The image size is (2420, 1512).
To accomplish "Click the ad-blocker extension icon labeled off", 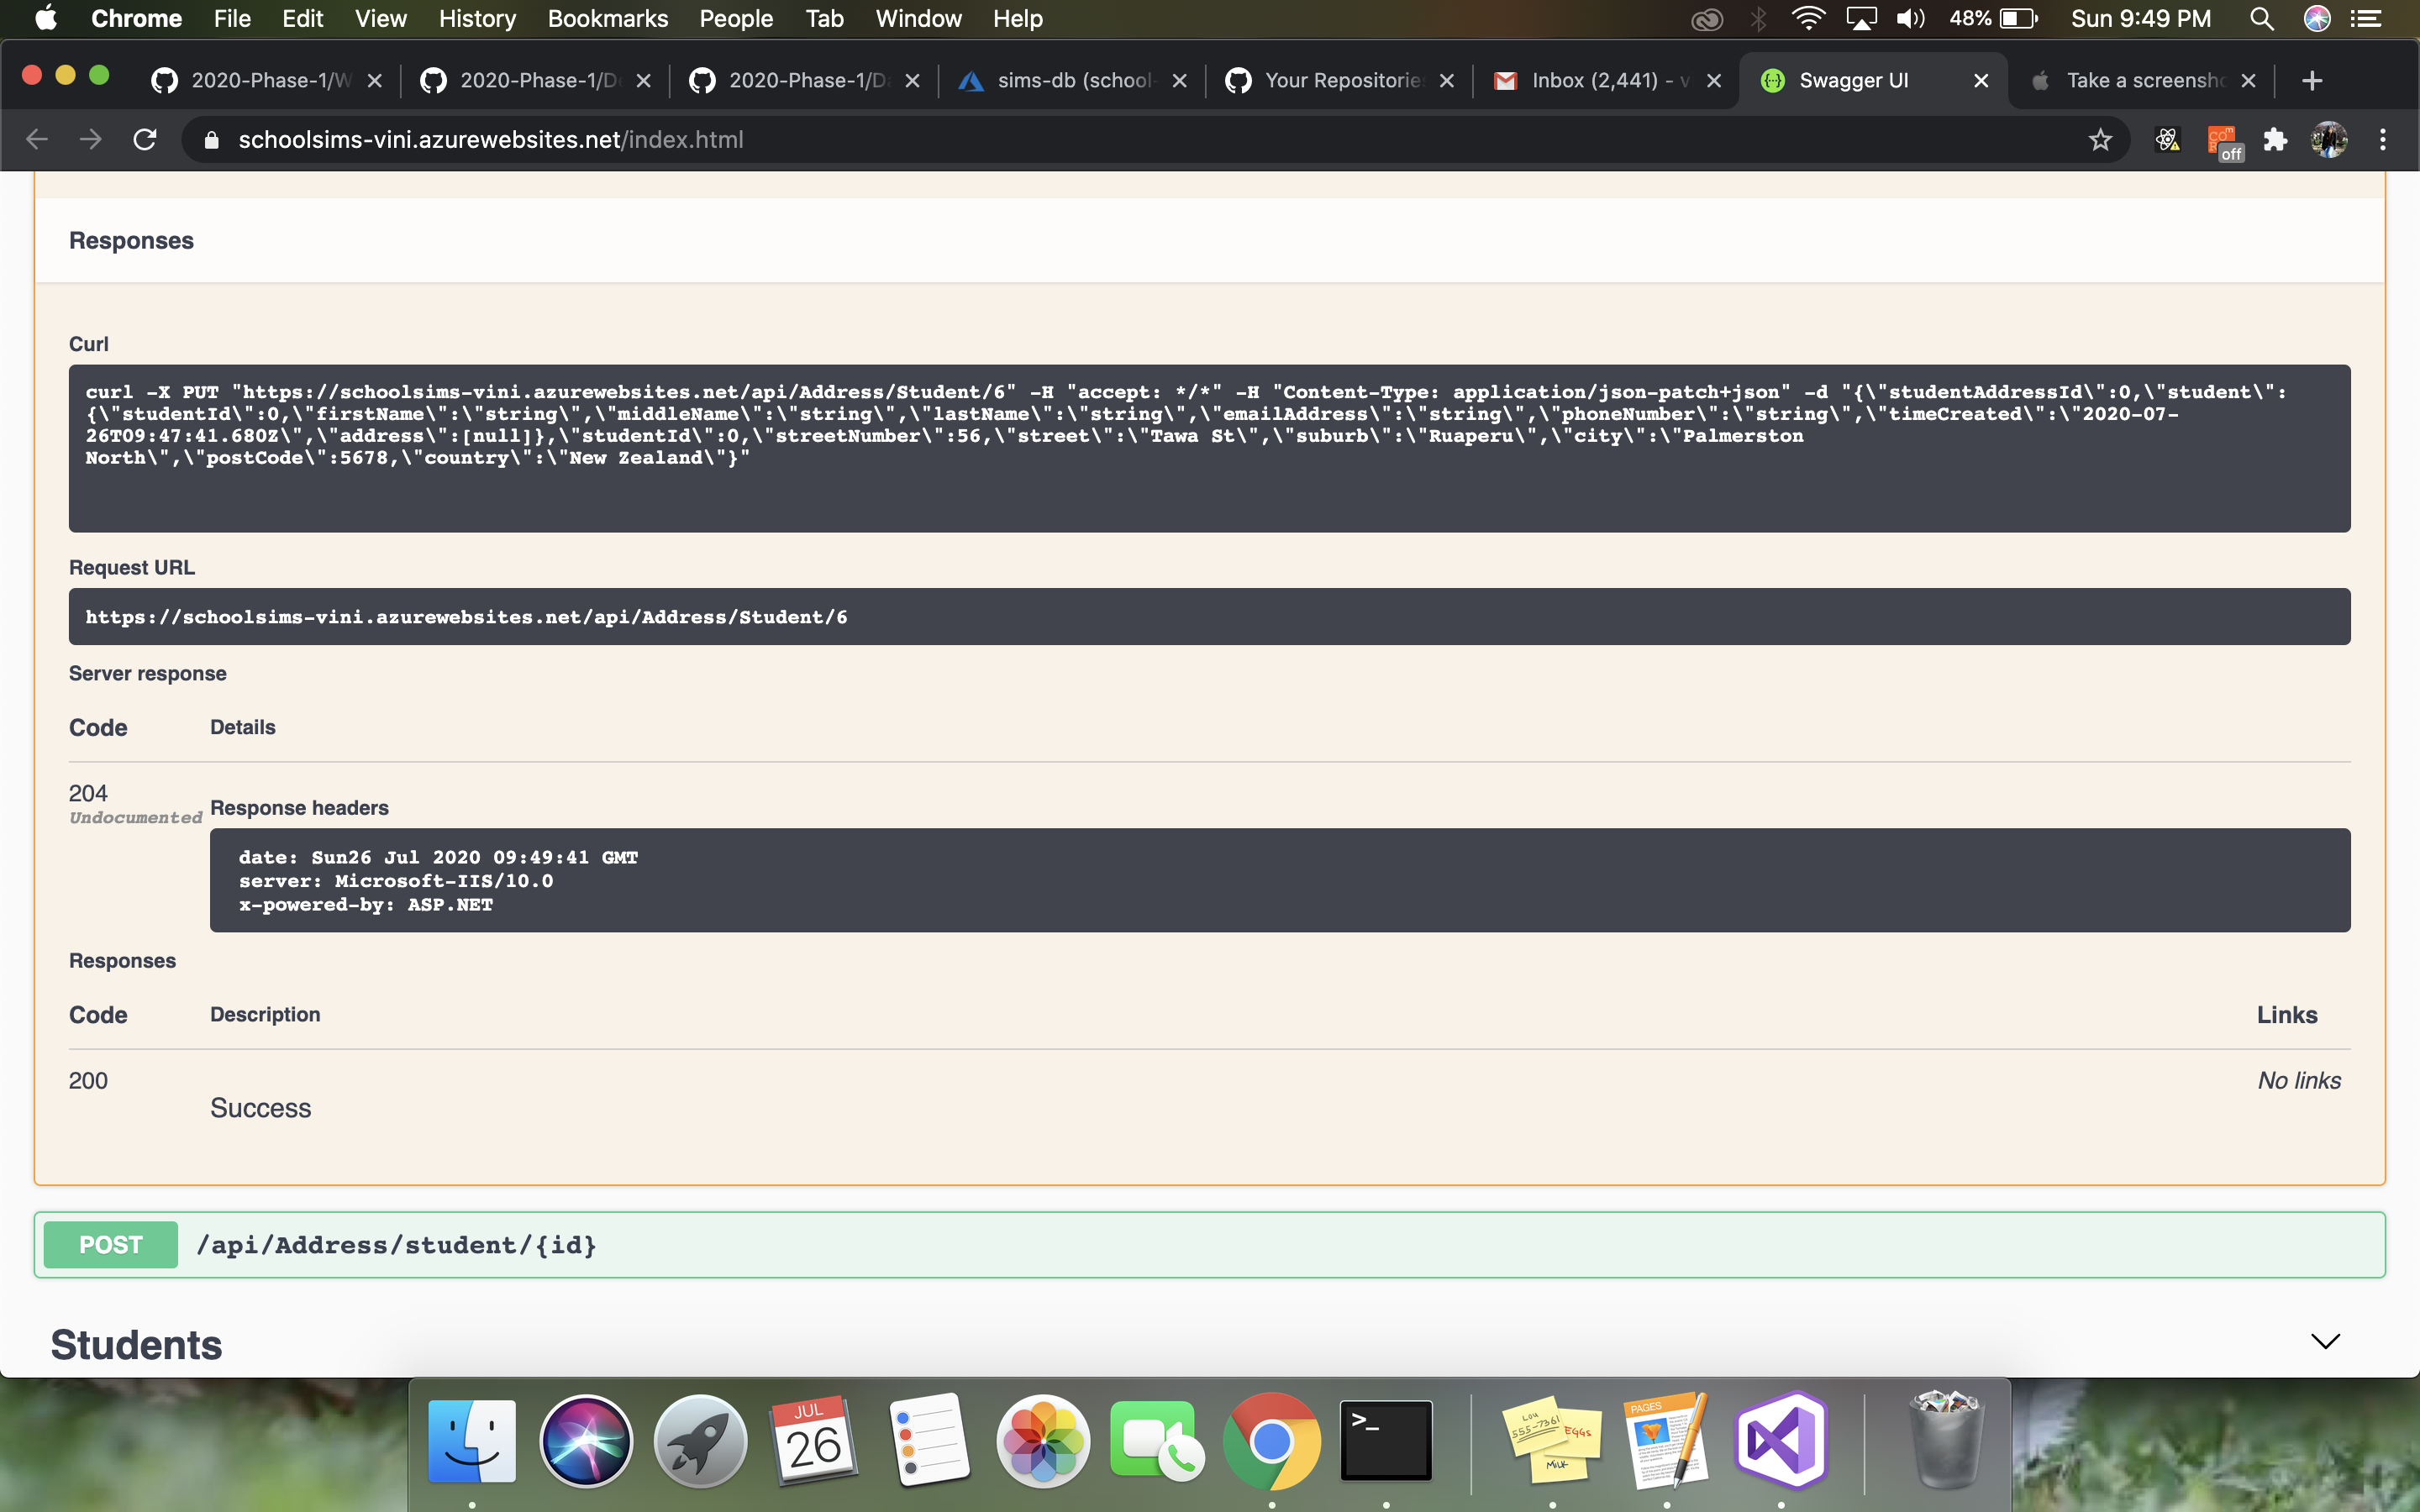I will 2223,142.
